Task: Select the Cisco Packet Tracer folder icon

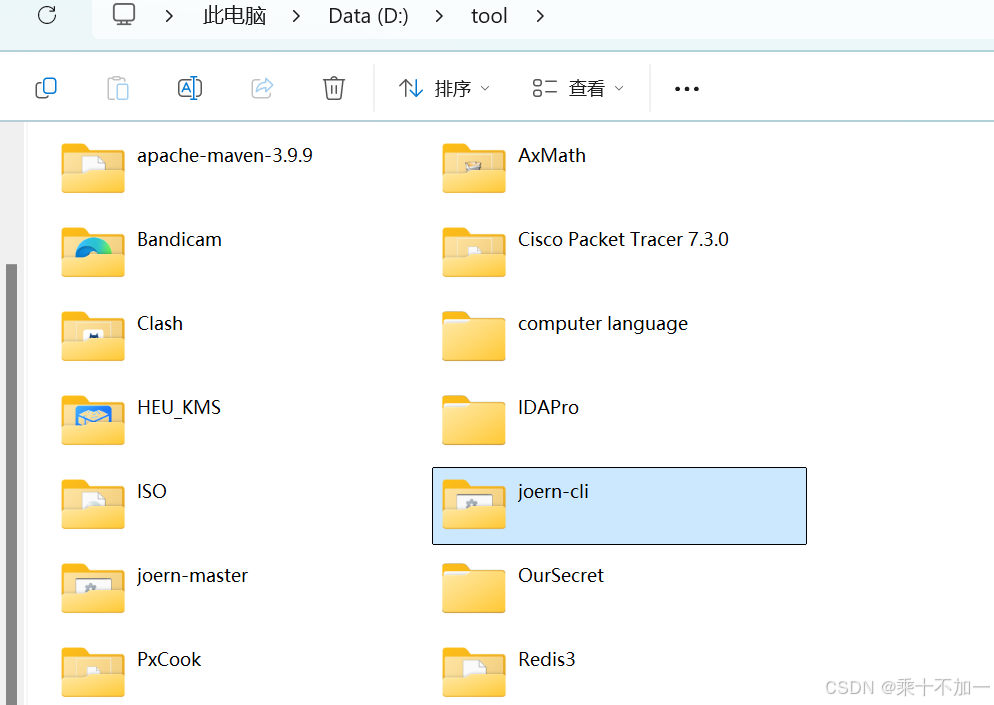Action: 474,252
